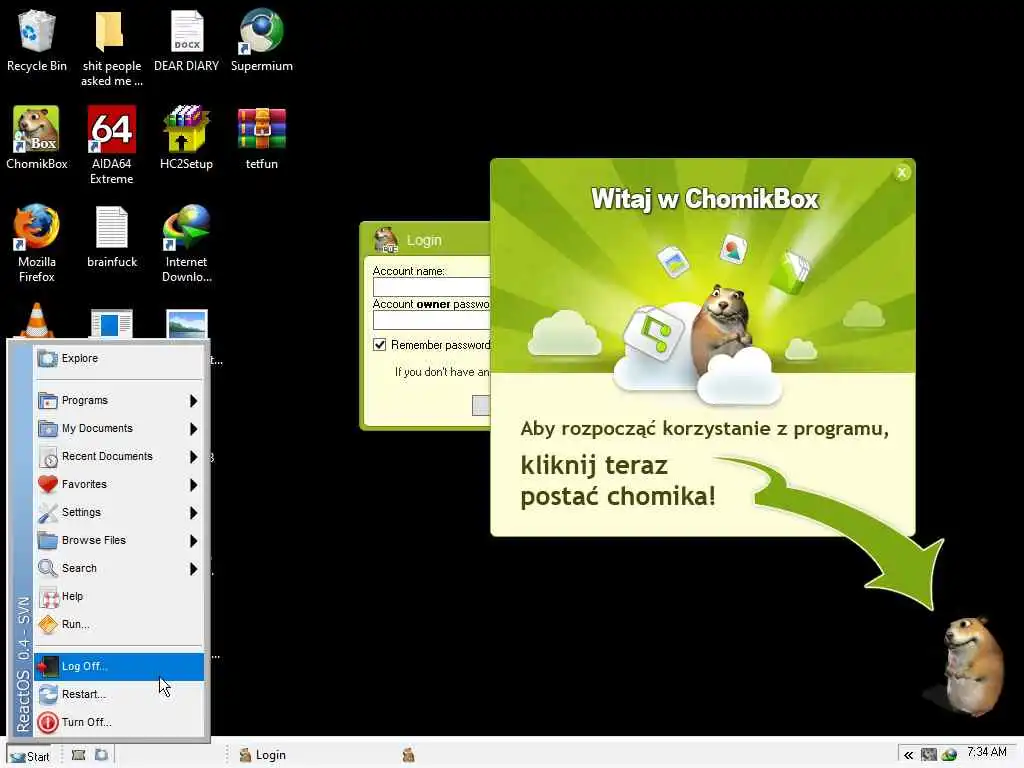Click the Explore icon in the Start menu
1024x768 pixels.
coord(48,359)
